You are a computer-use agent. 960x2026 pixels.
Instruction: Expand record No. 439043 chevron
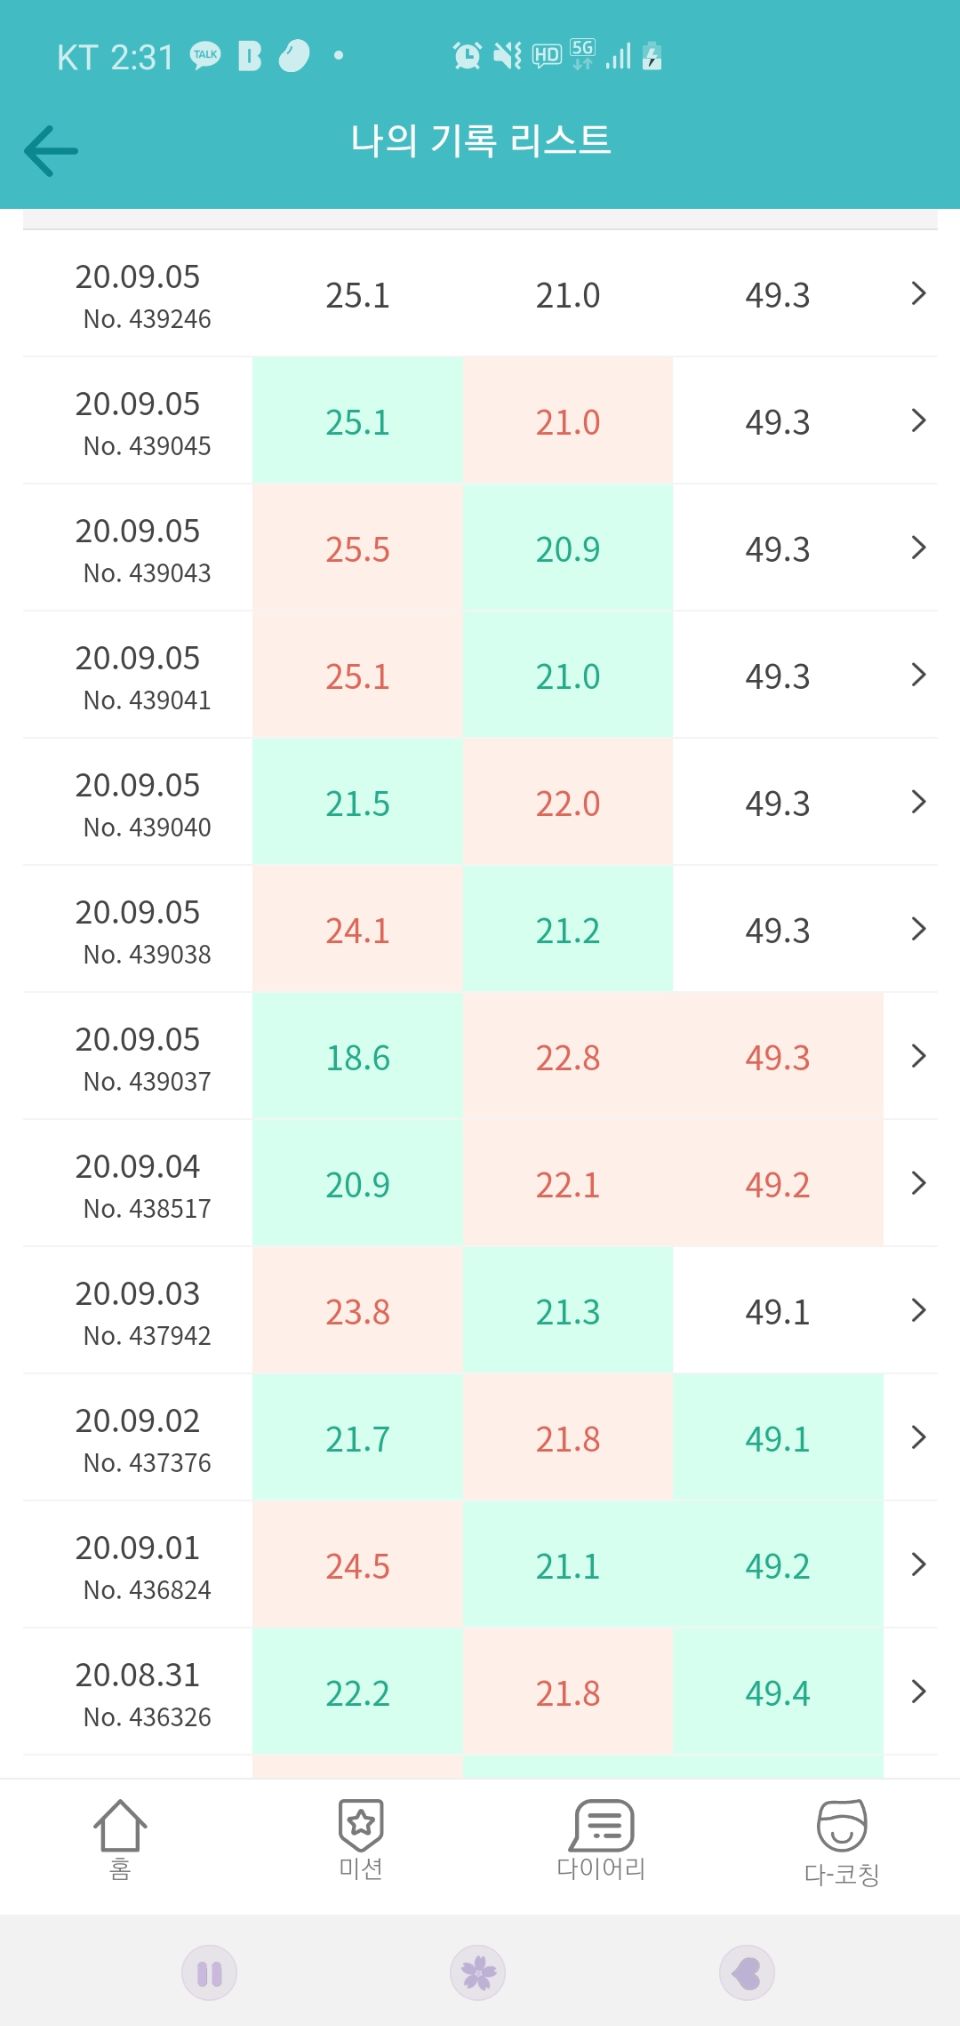point(918,548)
